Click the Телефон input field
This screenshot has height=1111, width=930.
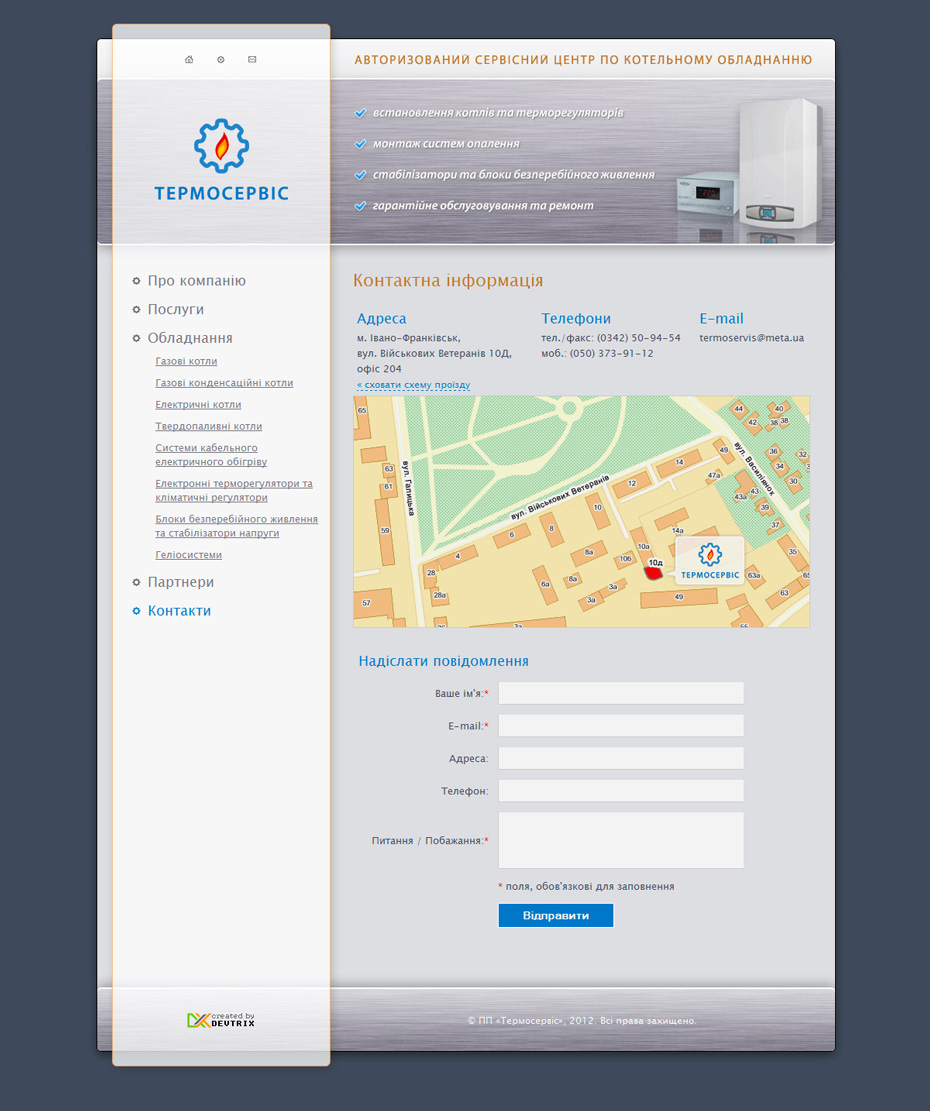[x=621, y=791]
